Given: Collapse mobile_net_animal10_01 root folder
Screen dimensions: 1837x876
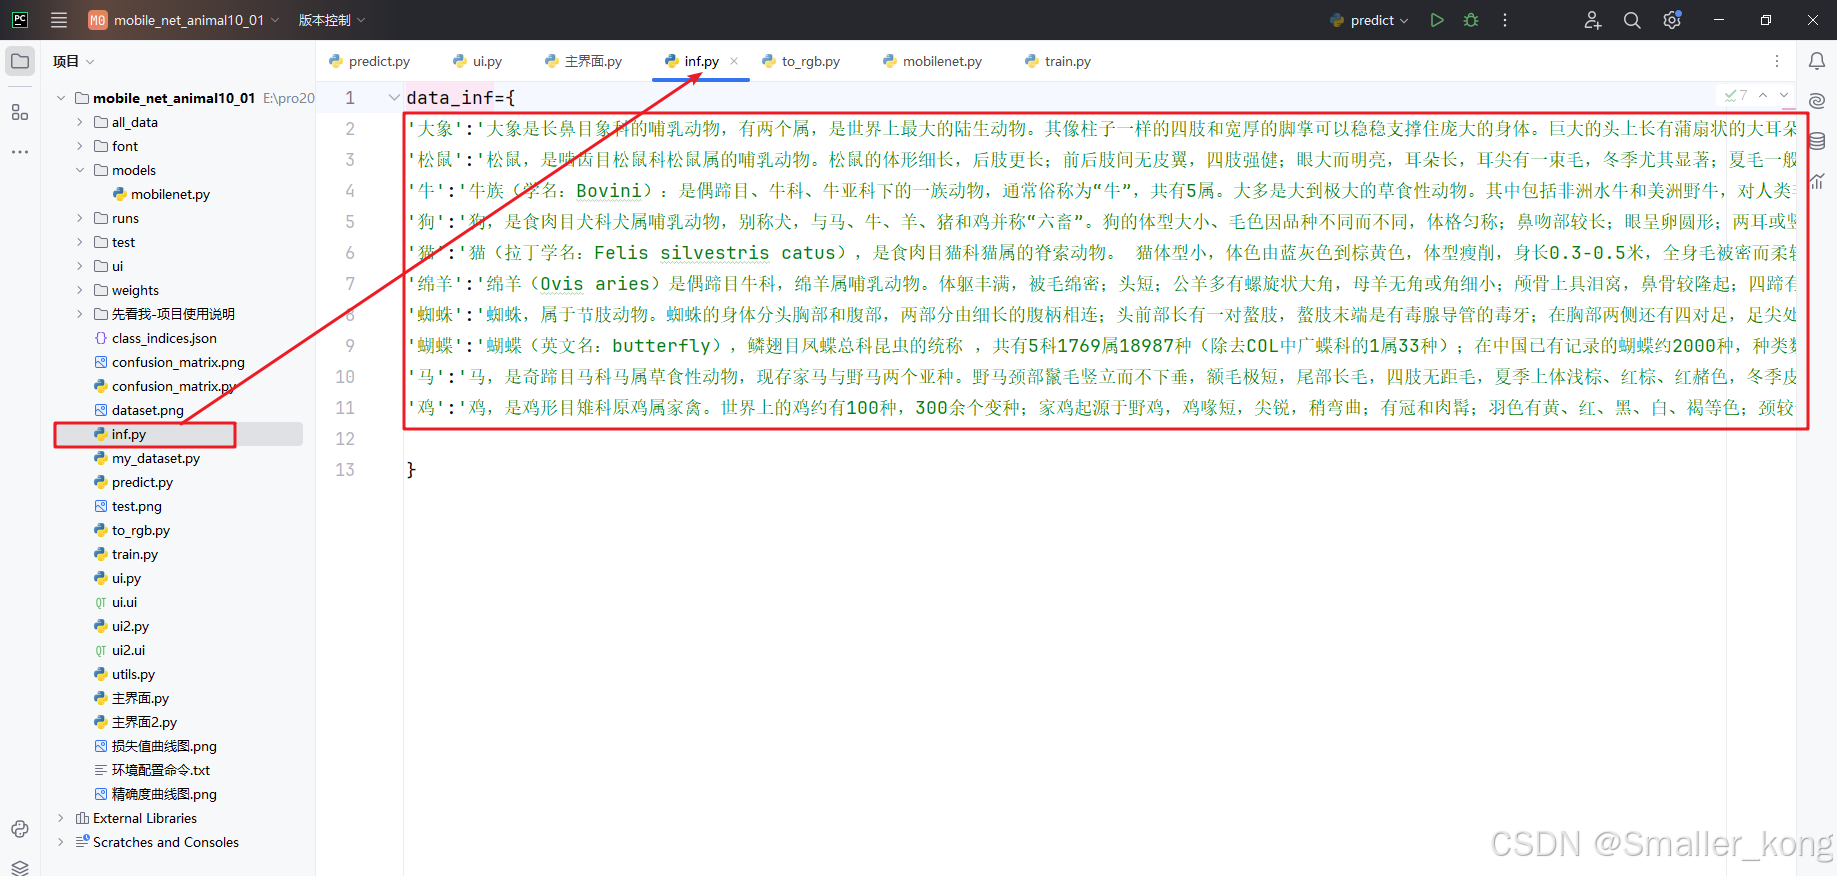Looking at the screenshot, I should (x=61, y=98).
